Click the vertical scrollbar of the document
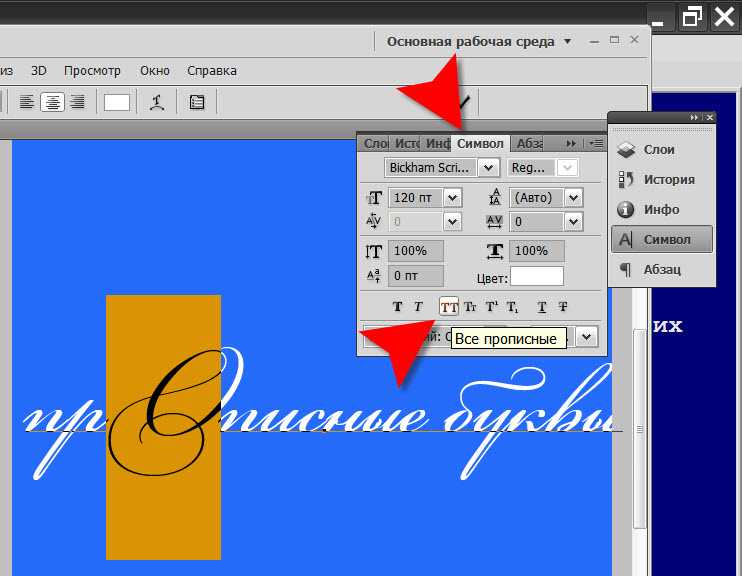The image size is (742, 576). [640, 428]
